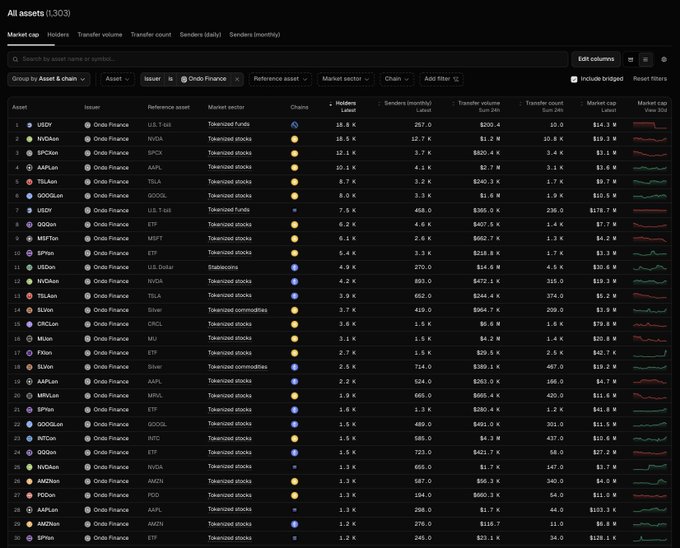Image resolution: width=680 pixels, height=548 pixels.
Task: Click reference asset MRVL cell
Action: (155, 396)
